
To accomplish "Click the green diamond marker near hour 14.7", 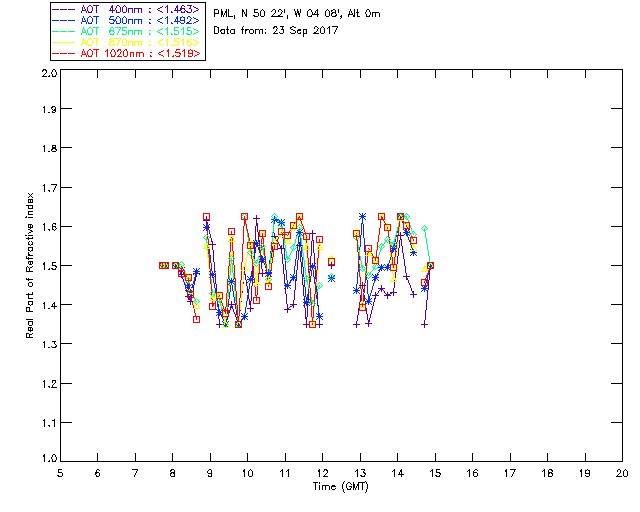I will [424, 229].
